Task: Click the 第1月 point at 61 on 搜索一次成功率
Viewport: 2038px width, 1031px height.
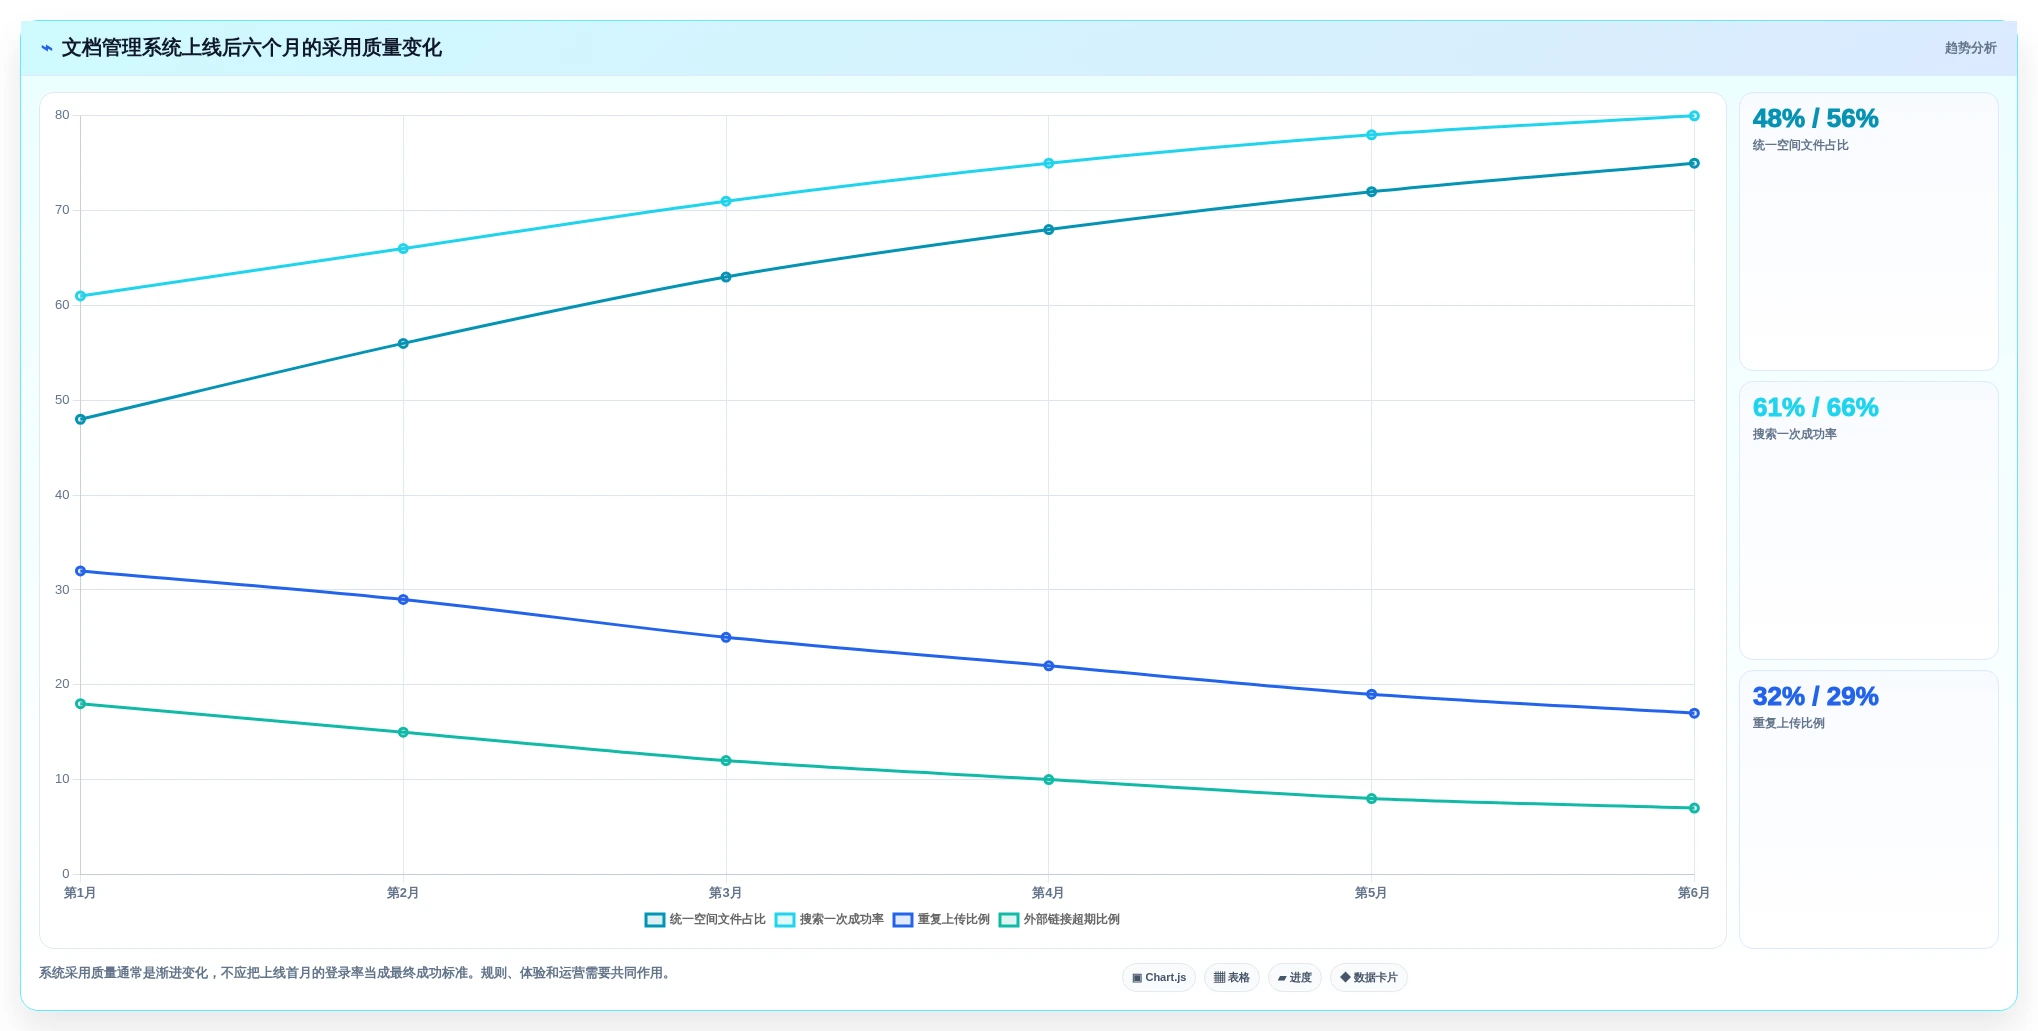Action: [x=81, y=296]
